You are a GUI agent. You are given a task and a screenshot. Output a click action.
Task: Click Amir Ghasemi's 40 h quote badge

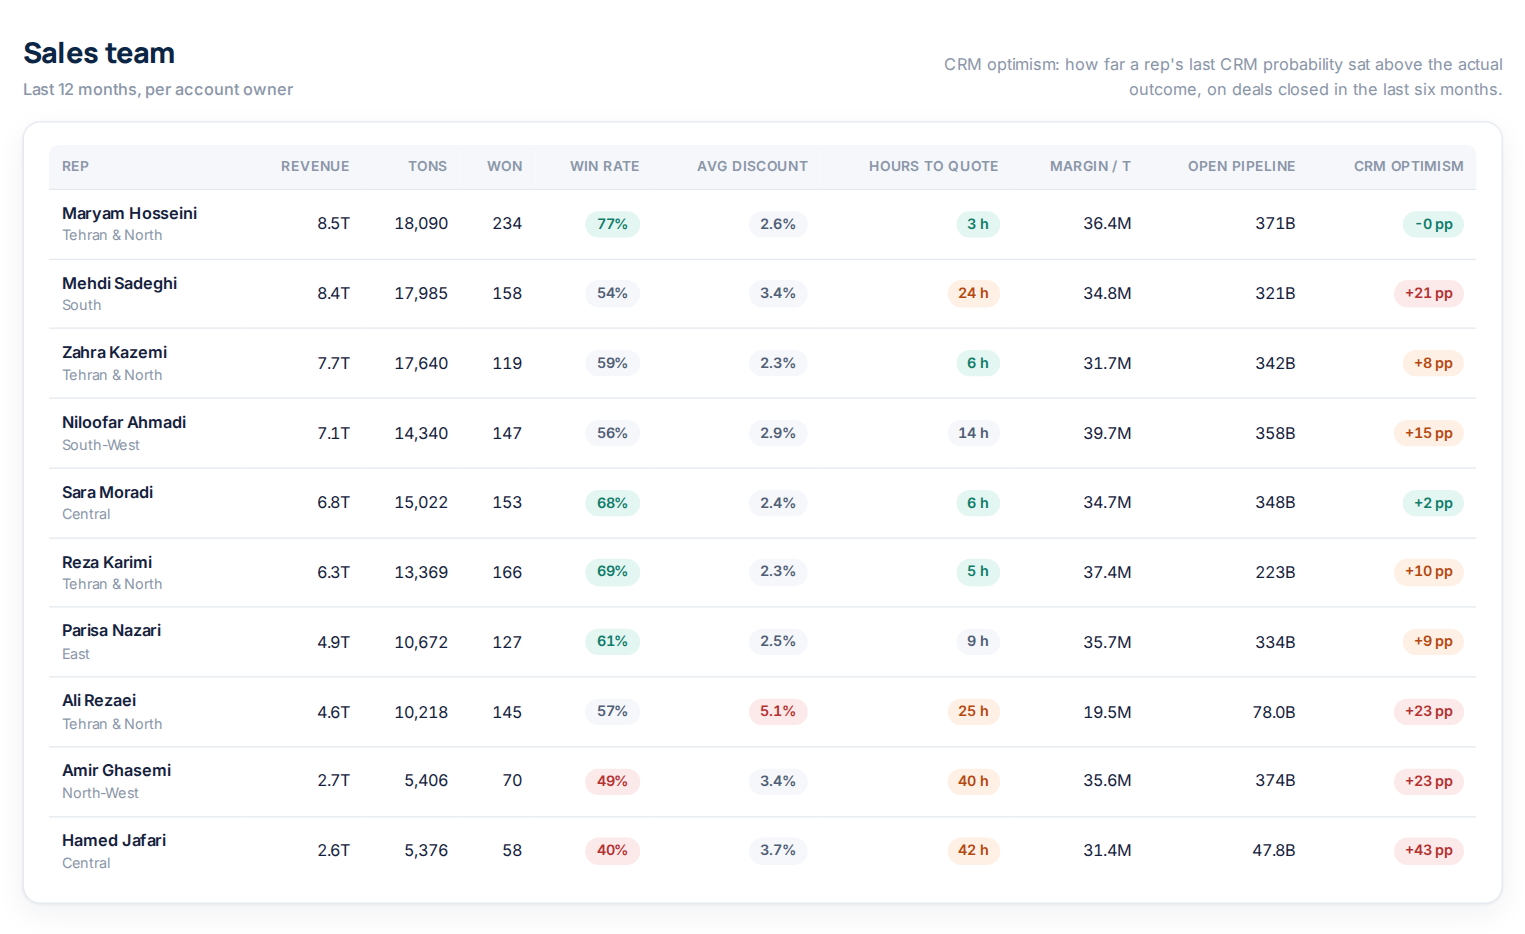pyautogui.click(x=973, y=781)
